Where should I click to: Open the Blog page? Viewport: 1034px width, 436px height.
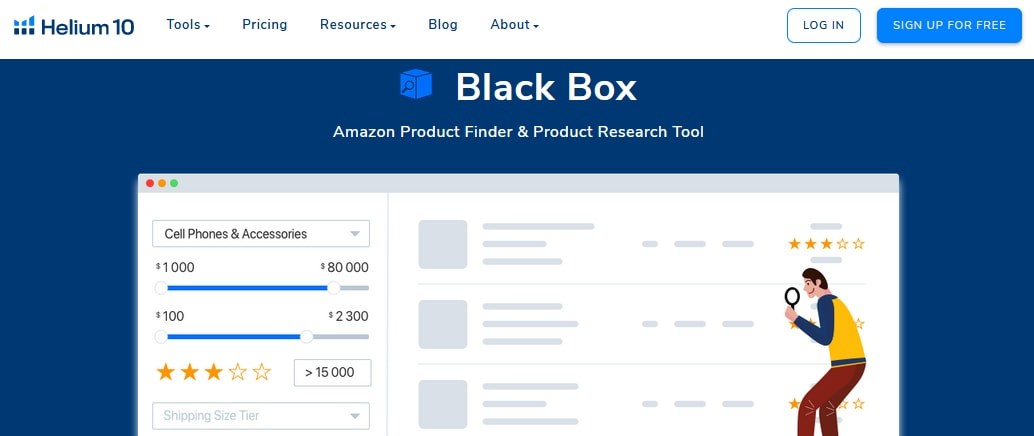tap(442, 24)
